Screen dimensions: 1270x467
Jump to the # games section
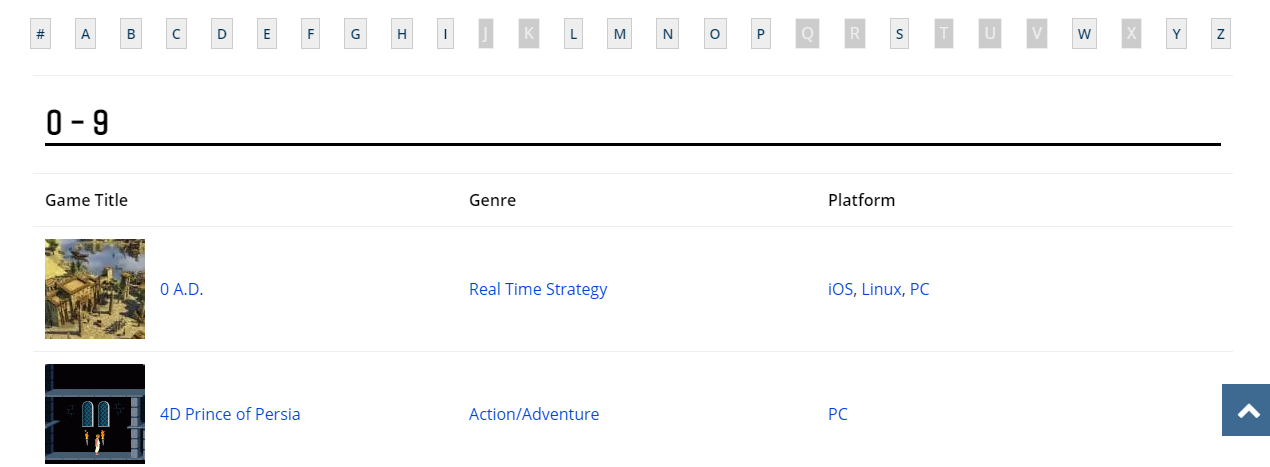pyautogui.click(x=40, y=34)
